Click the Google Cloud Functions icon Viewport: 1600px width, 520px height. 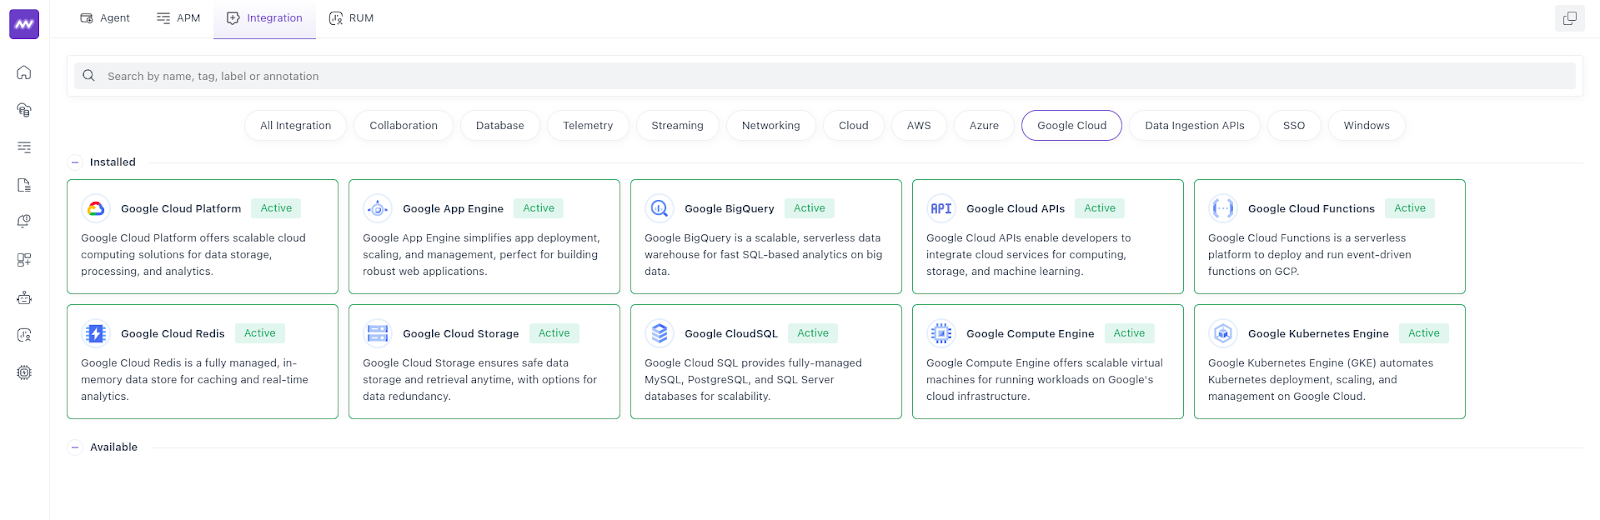tap(1223, 208)
